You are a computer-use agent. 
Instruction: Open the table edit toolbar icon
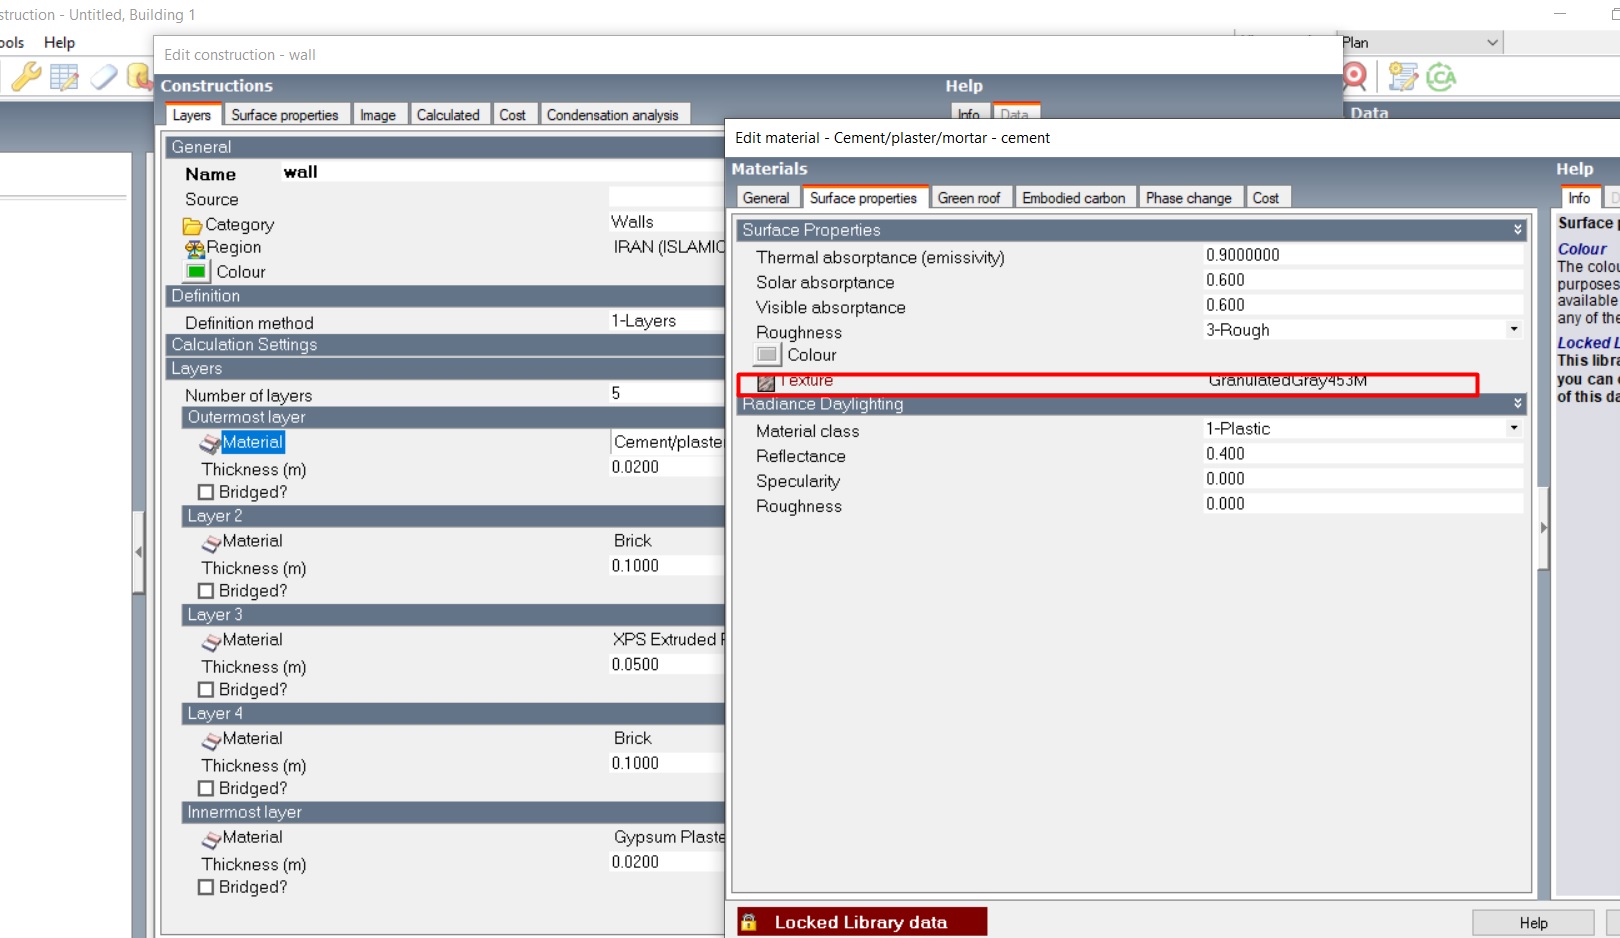(x=64, y=77)
